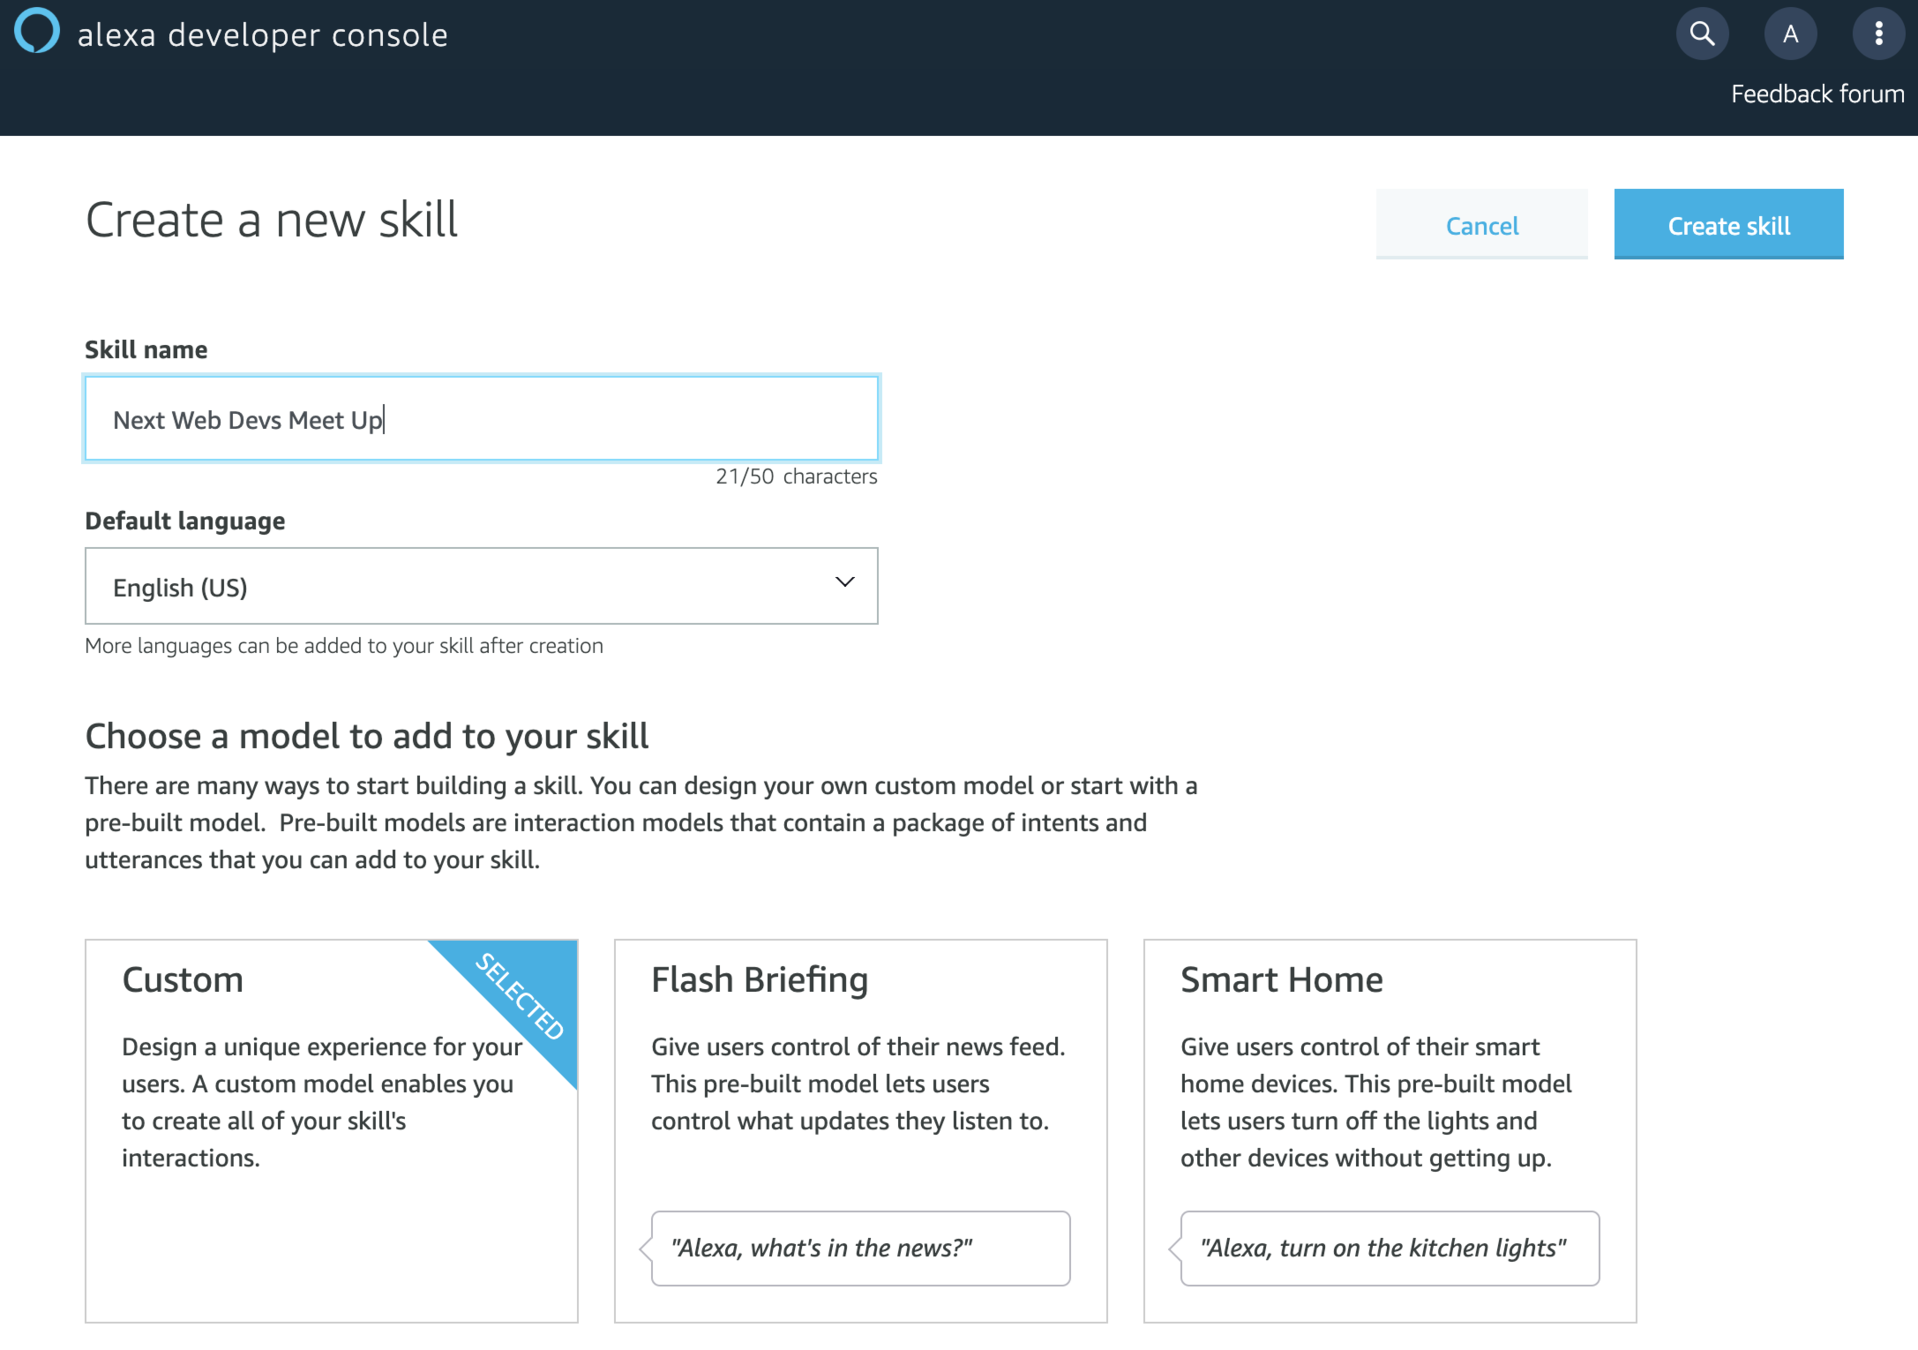Open search with the magnifier icon

point(1702,34)
